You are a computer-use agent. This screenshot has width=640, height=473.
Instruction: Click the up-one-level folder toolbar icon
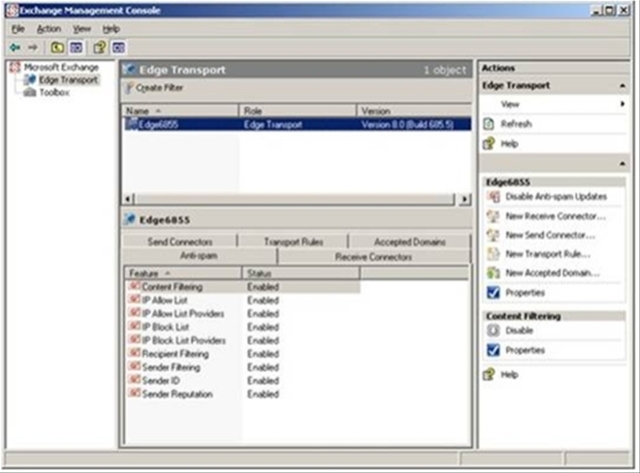coord(58,47)
